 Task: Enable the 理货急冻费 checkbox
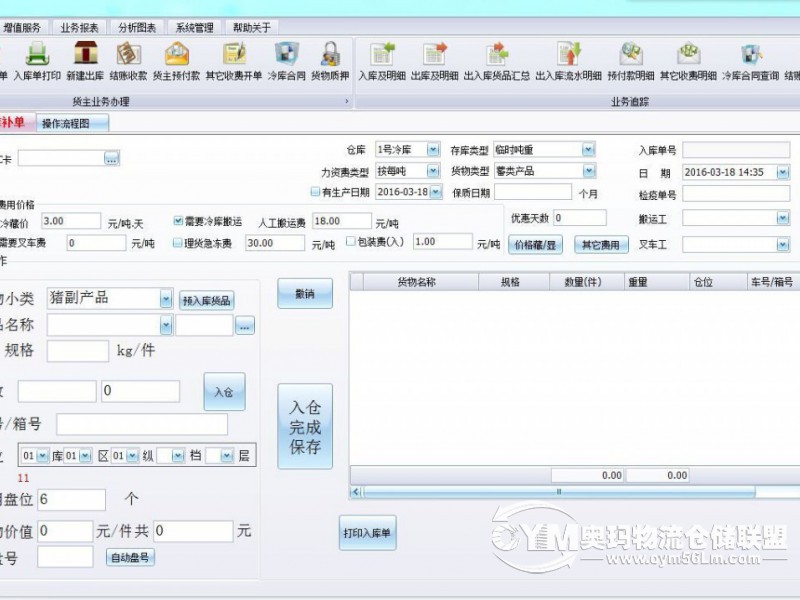(x=178, y=243)
